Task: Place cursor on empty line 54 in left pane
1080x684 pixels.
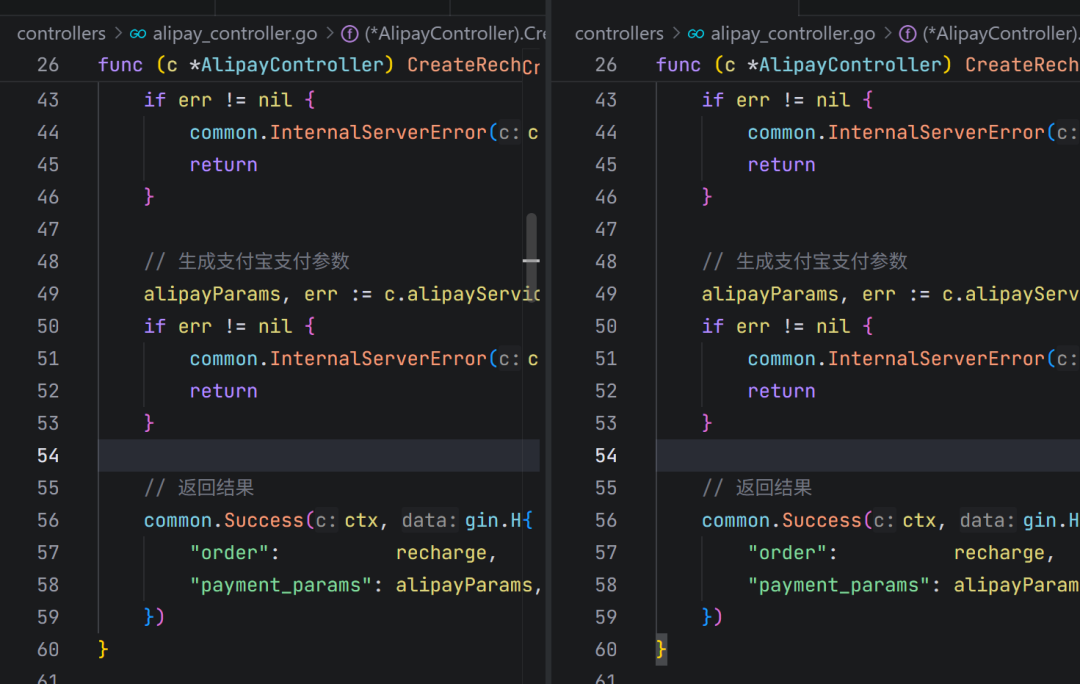Action: coord(319,456)
